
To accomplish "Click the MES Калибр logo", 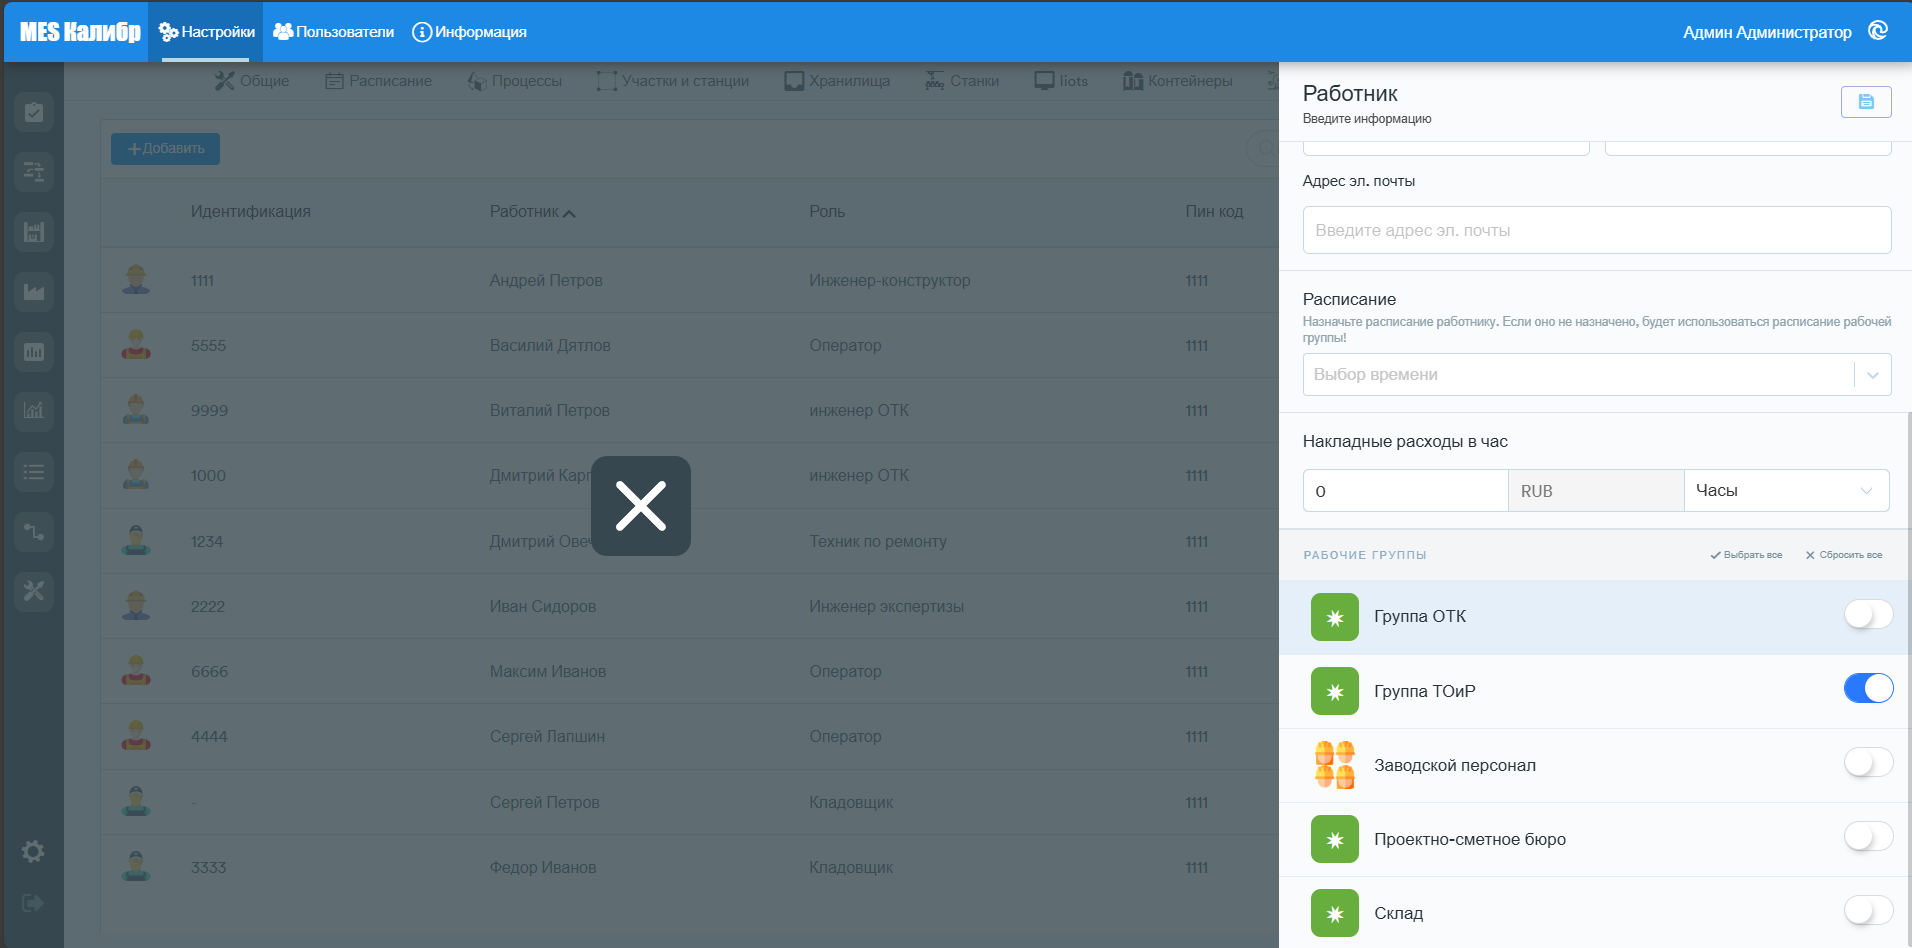I will [80, 32].
